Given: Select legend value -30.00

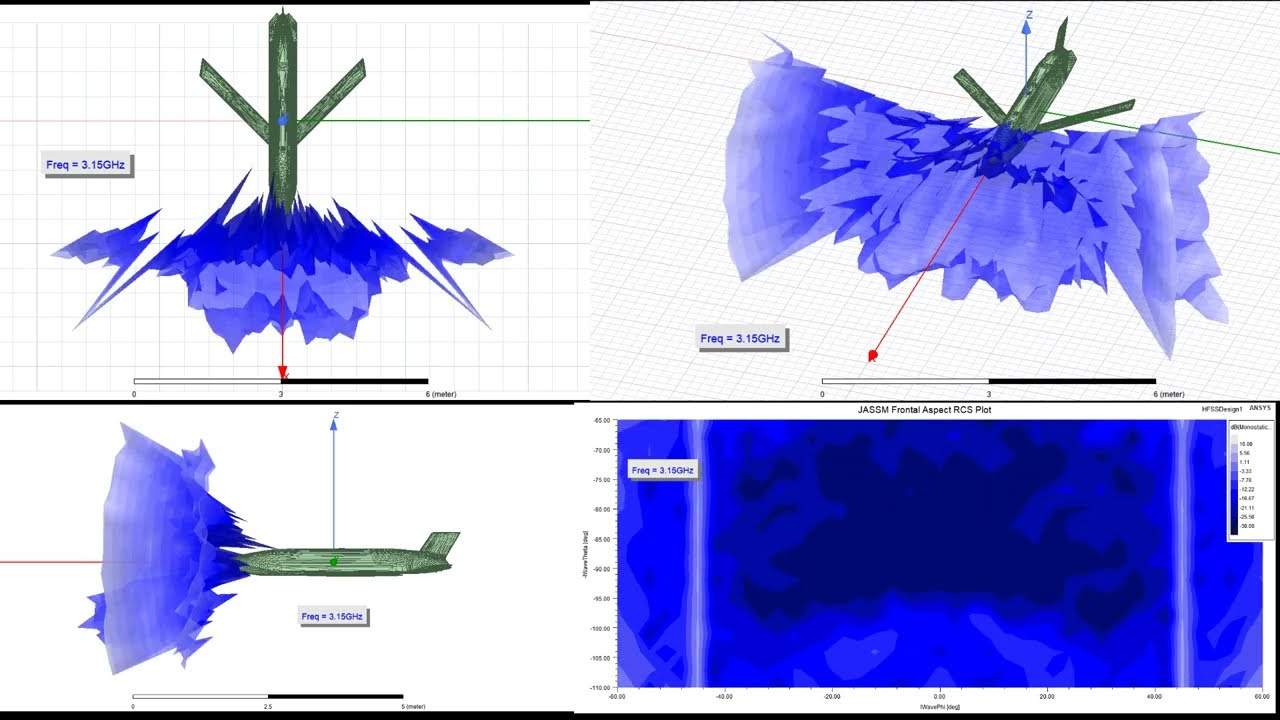Looking at the screenshot, I should point(1246,526).
